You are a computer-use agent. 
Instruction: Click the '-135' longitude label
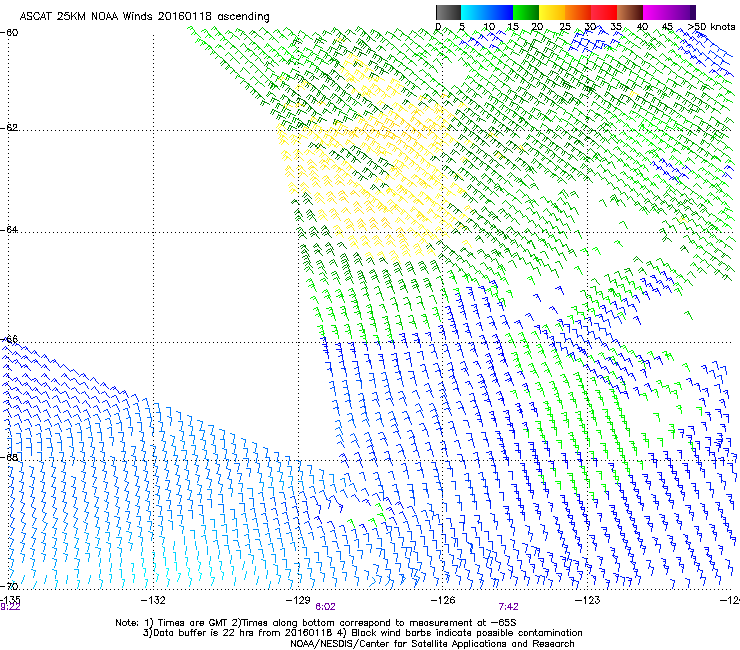(x=10, y=599)
